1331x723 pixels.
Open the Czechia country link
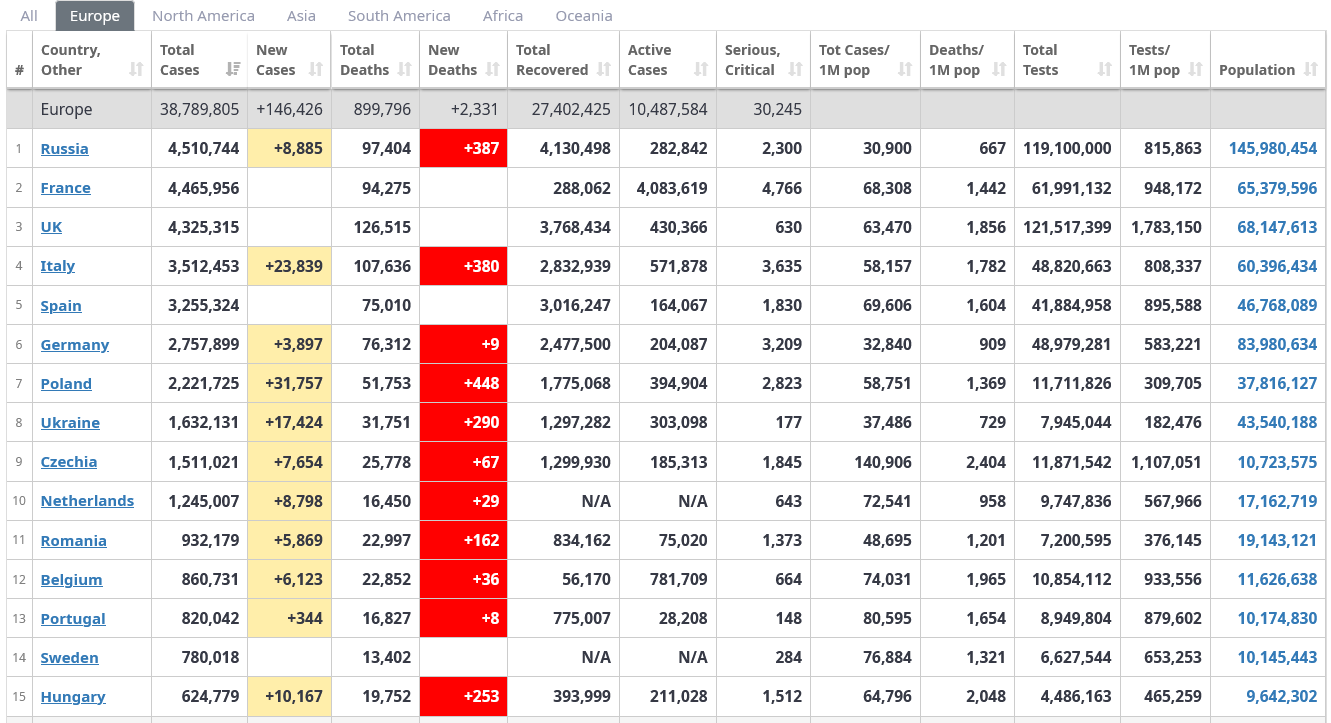[x=69, y=462]
